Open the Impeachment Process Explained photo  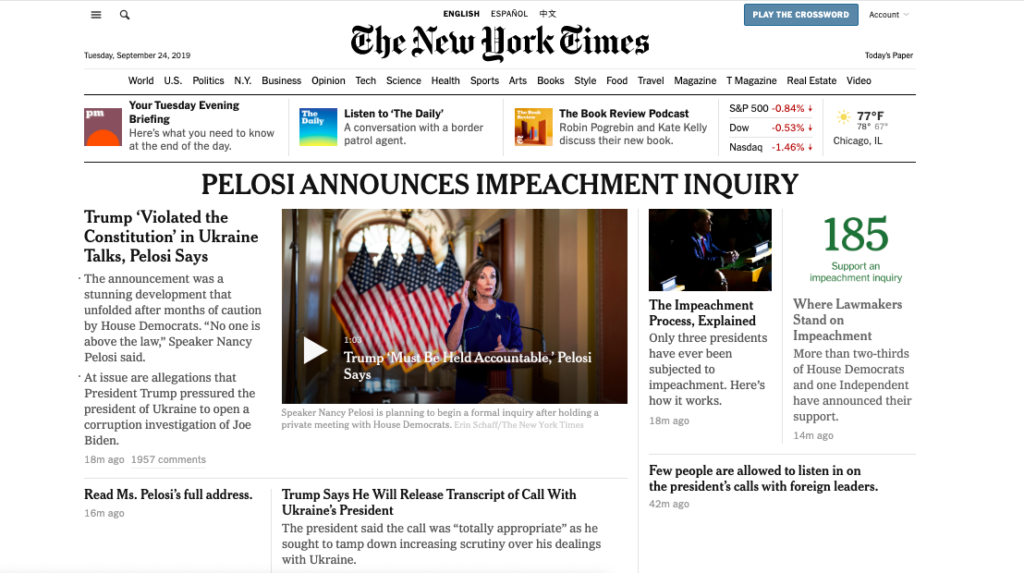click(710, 250)
